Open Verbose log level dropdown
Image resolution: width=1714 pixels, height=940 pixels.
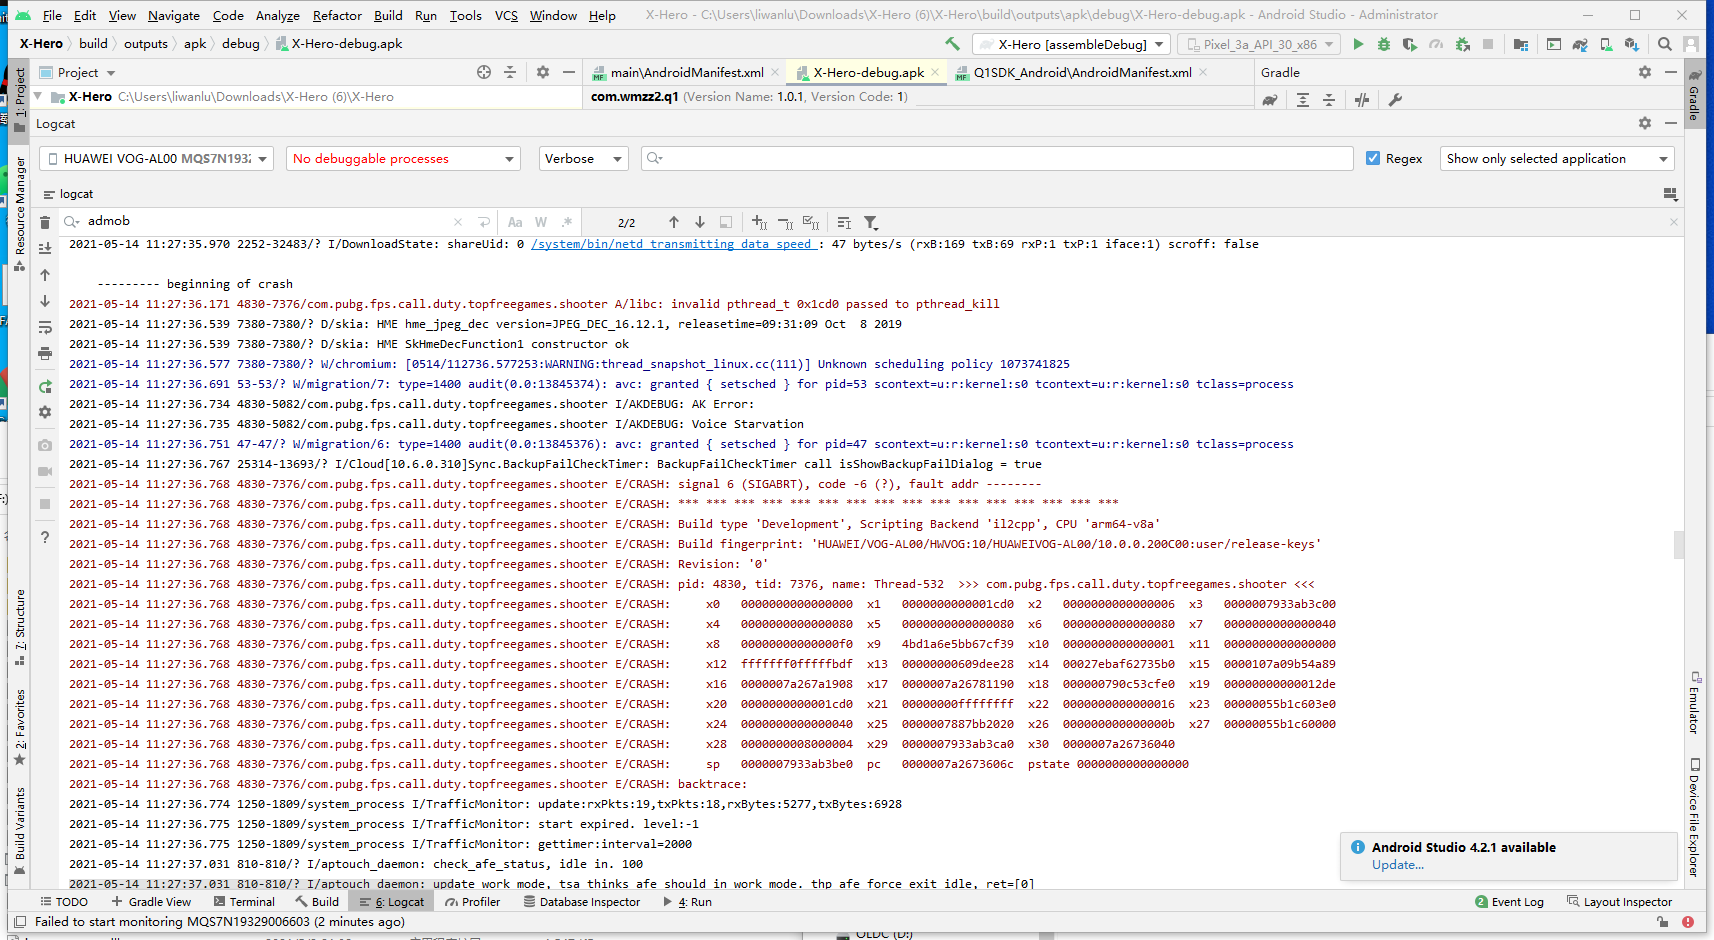click(584, 158)
